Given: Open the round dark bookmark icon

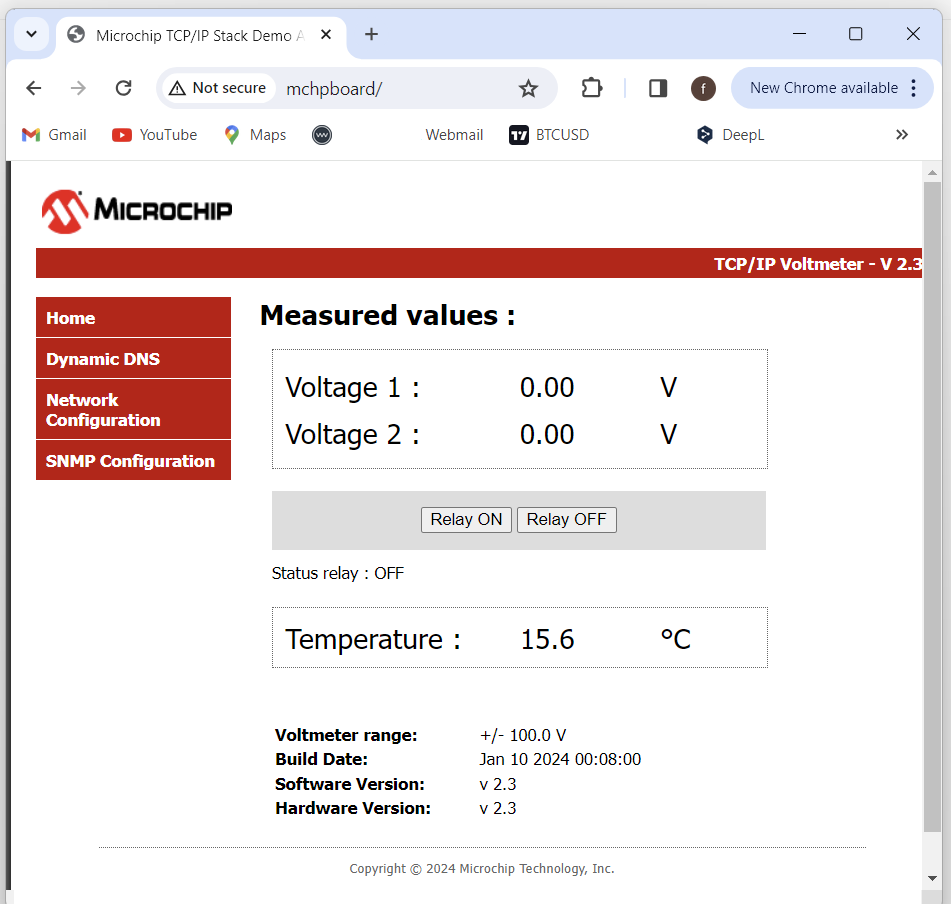Looking at the screenshot, I should click(322, 135).
